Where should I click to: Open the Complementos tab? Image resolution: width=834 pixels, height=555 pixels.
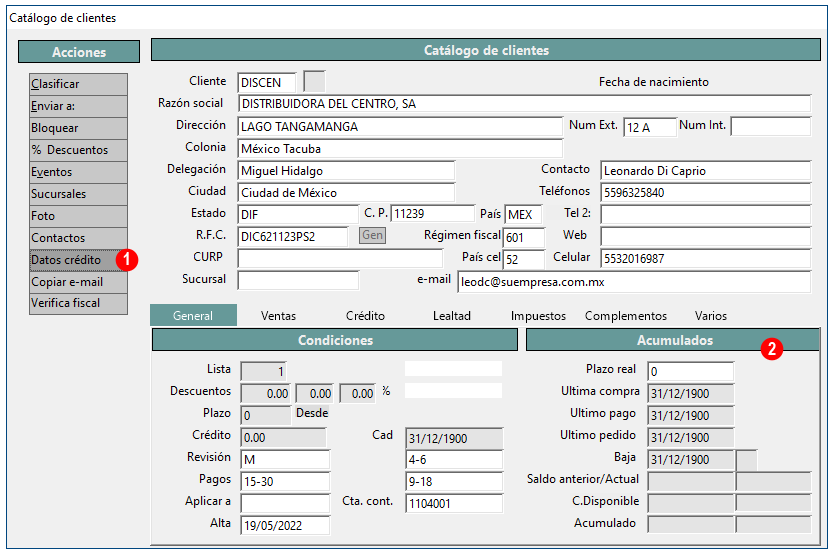click(626, 316)
